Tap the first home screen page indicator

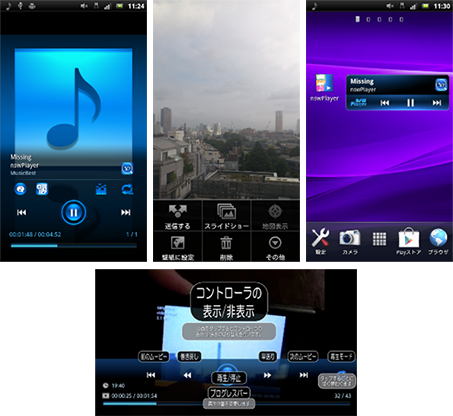pos(357,19)
